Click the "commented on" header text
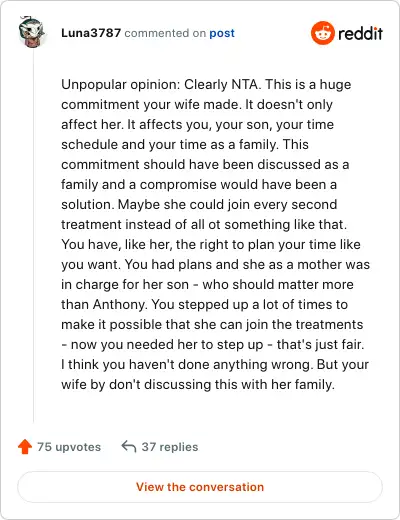This screenshot has width=400, height=520. tap(165, 33)
